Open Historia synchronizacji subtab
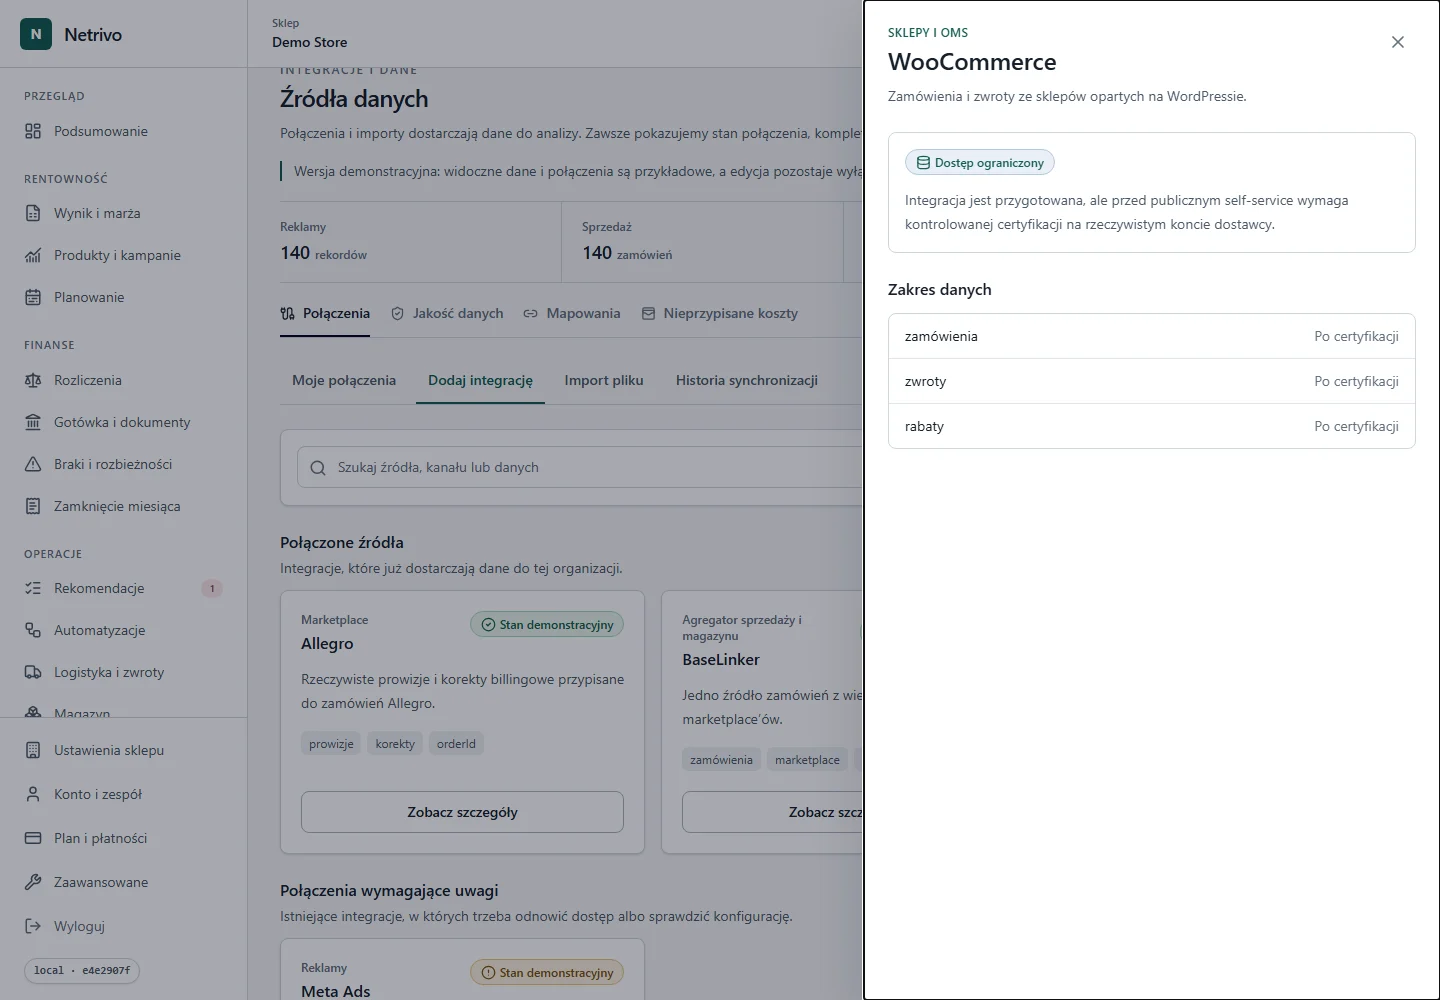The image size is (1440, 1000). point(747,380)
